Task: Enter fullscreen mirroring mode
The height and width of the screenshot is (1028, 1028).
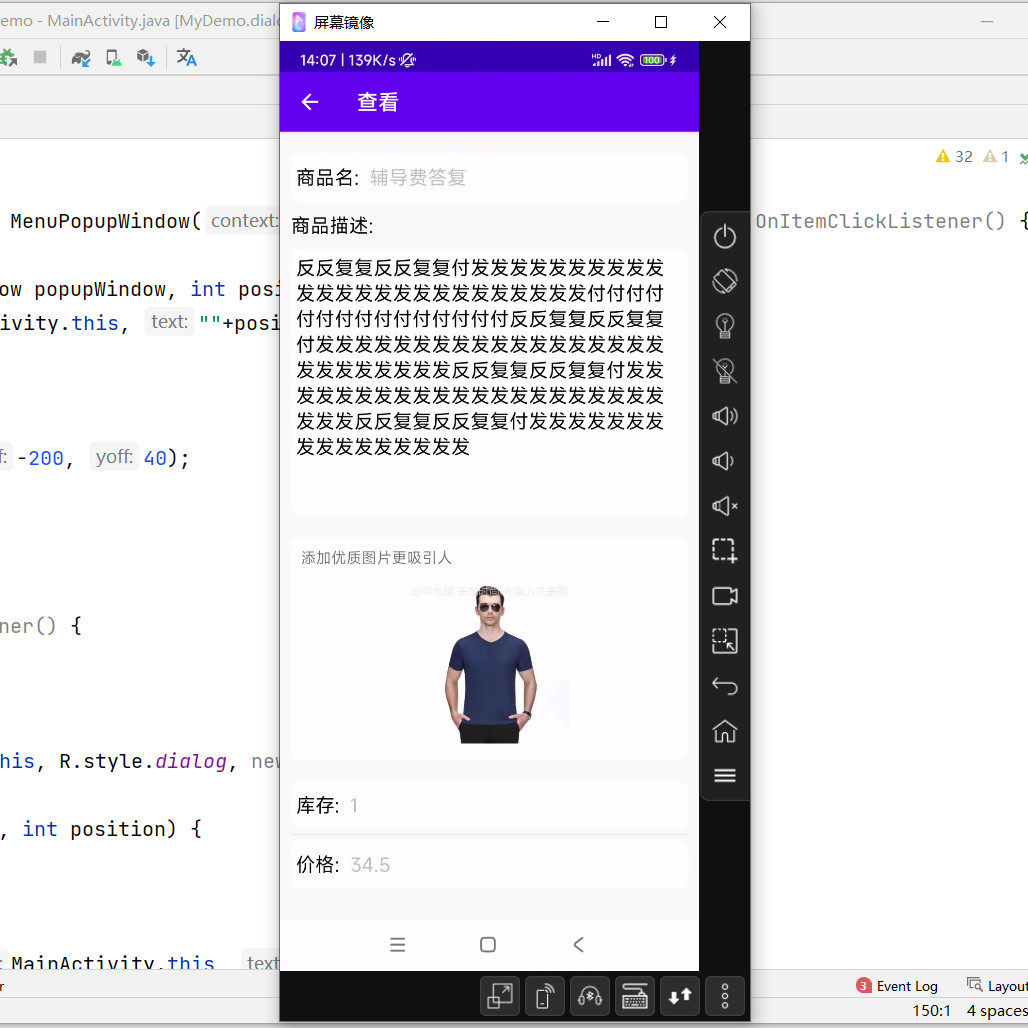Action: click(499, 996)
